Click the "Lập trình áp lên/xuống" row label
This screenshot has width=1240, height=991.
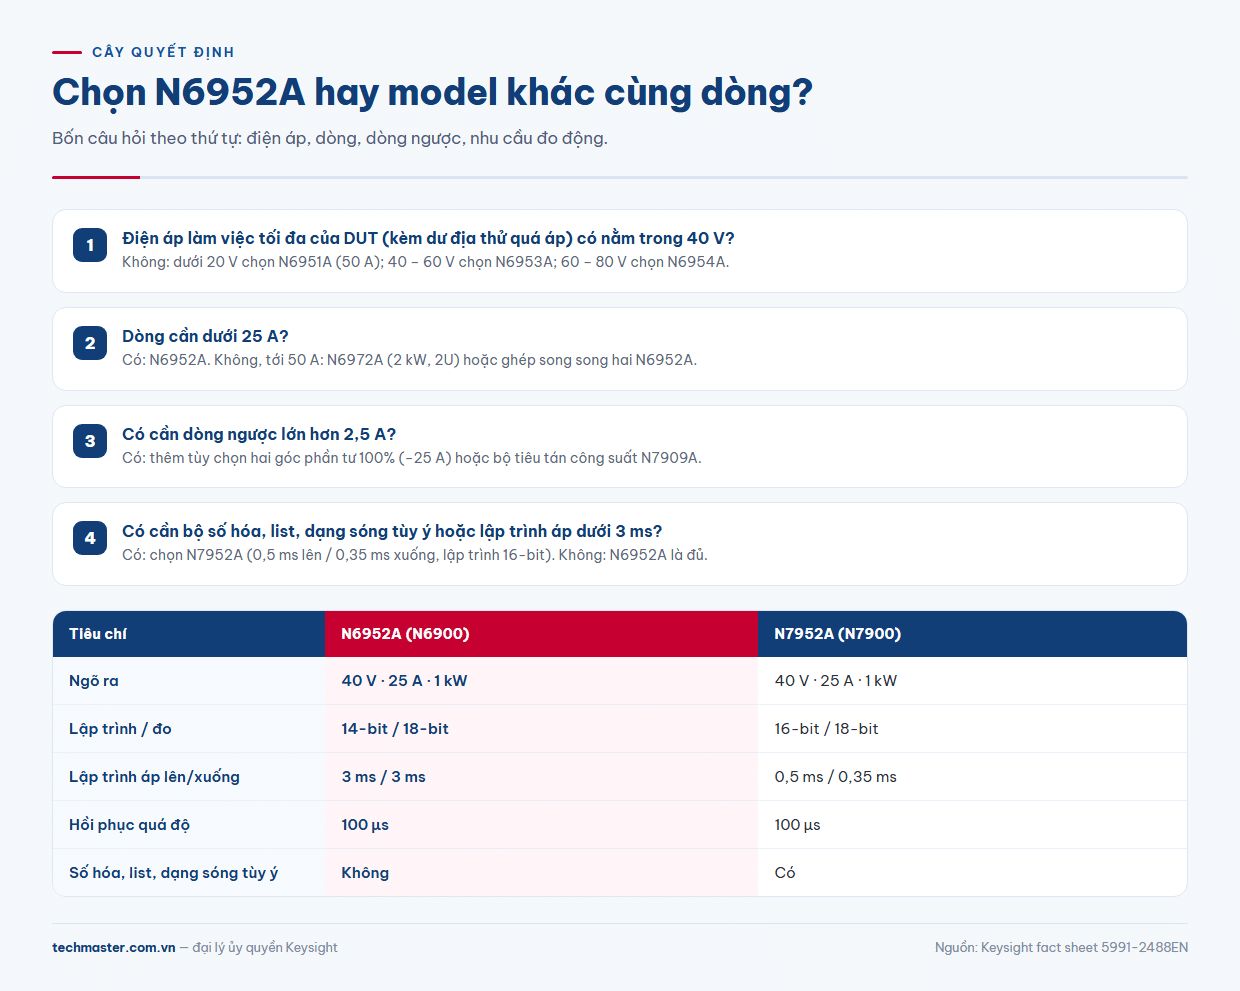click(154, 777)
